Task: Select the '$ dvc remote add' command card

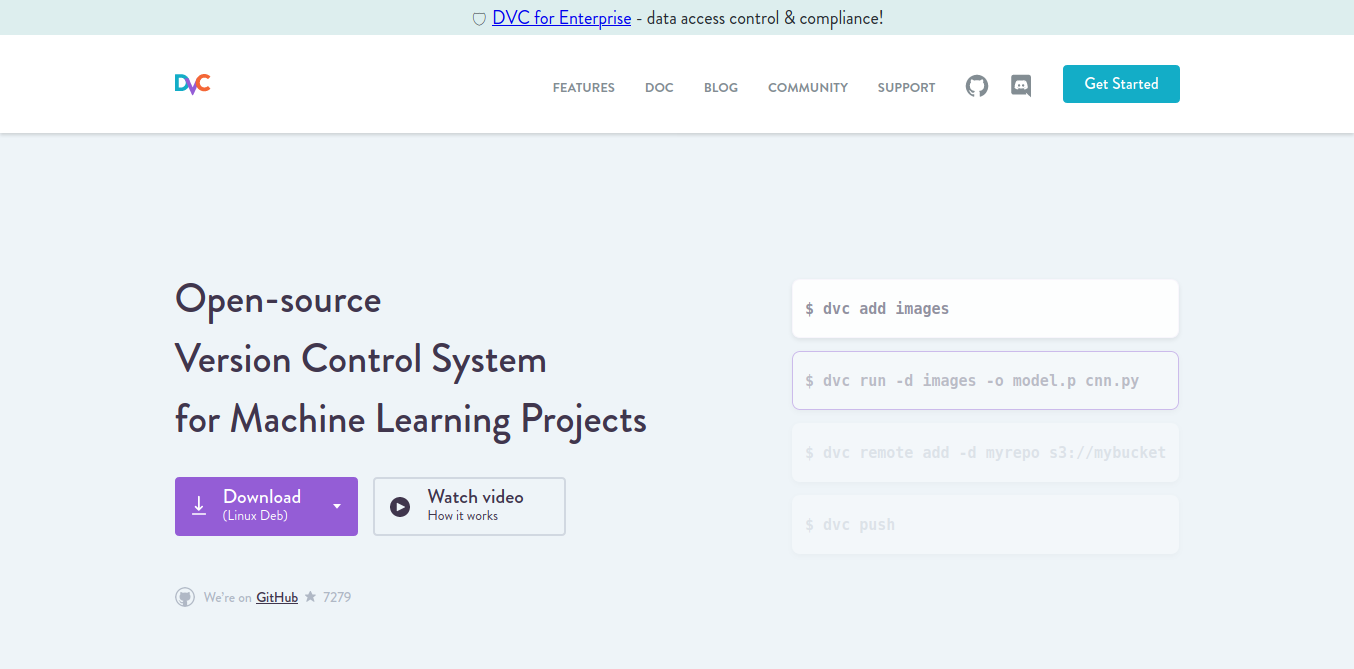Action: point(985,452)
